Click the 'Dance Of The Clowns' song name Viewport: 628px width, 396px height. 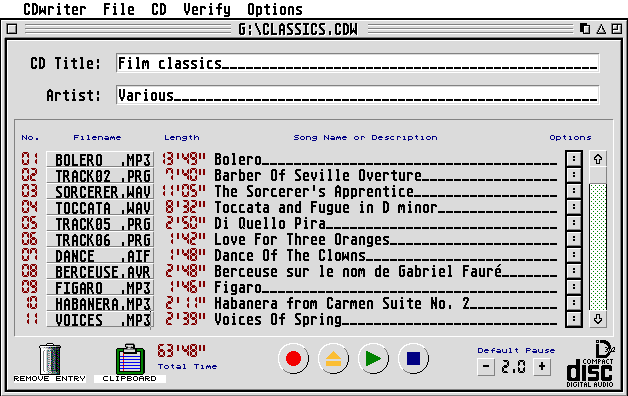point(290,255)
